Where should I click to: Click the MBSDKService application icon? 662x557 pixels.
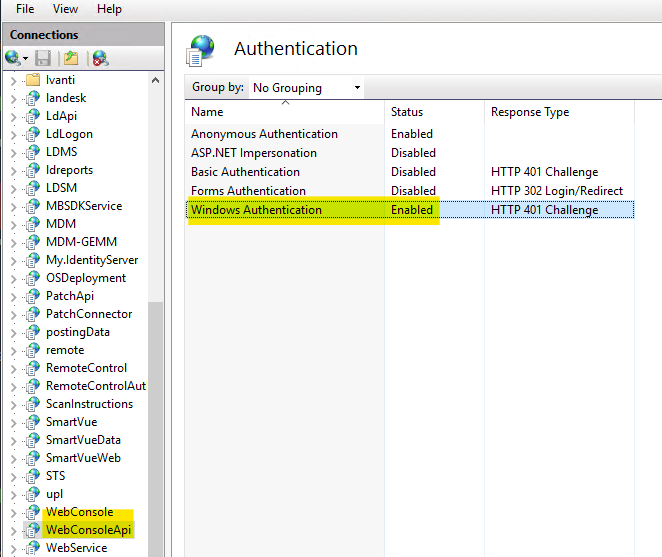click(33, 206)
